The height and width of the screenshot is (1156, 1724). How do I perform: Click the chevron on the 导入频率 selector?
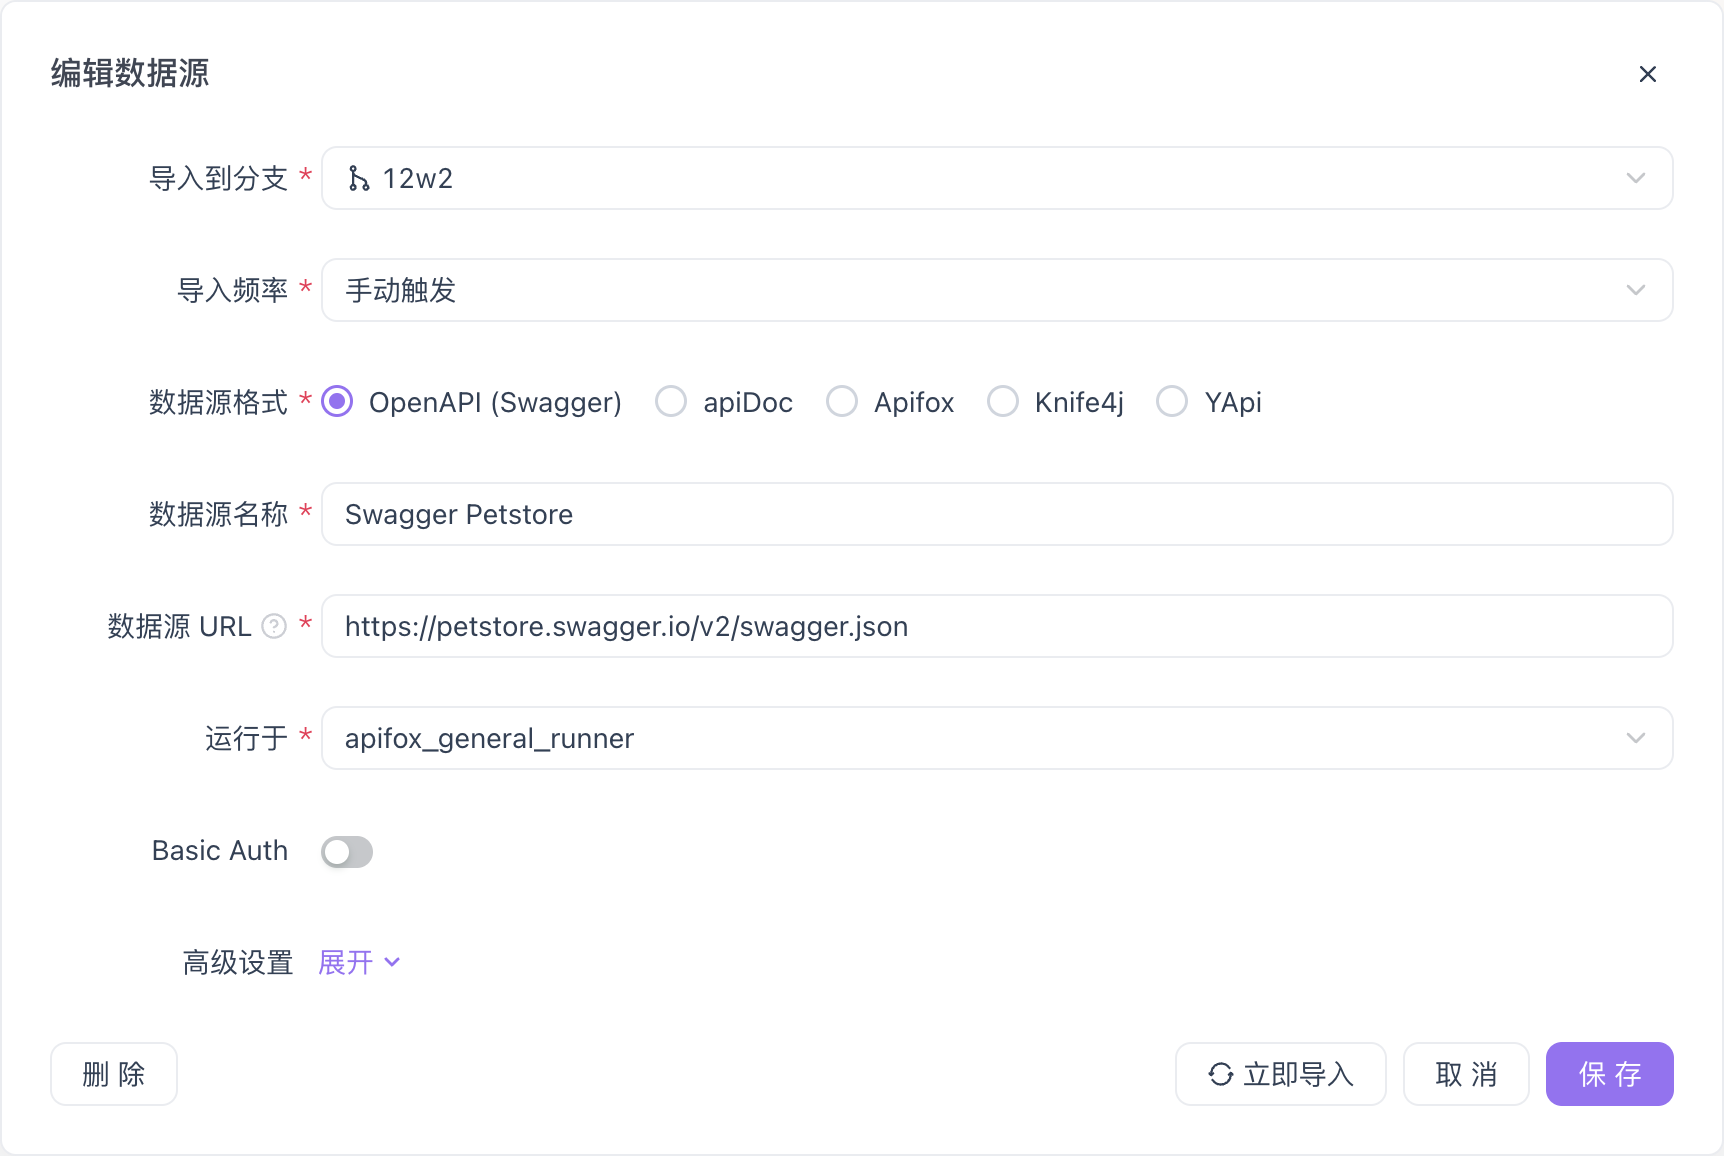(1636, 290)
